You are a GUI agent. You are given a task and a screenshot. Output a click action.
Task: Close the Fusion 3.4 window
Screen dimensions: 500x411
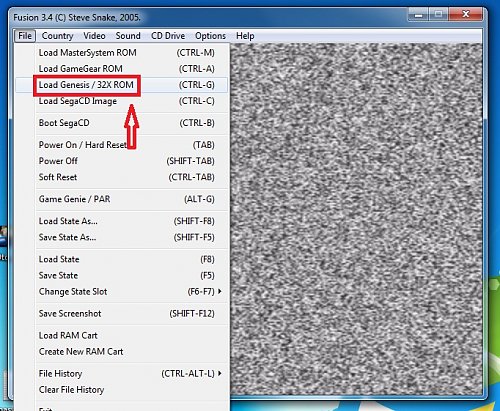pos(466,14)
